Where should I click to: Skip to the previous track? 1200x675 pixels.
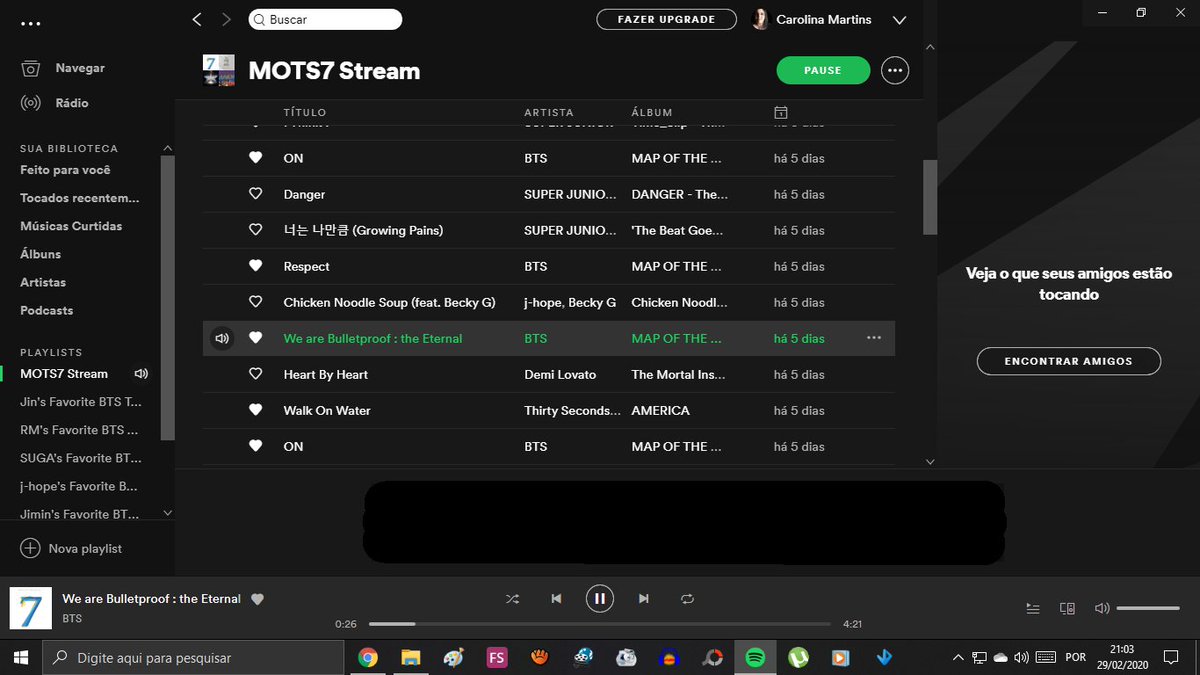(x=556, y=599)
